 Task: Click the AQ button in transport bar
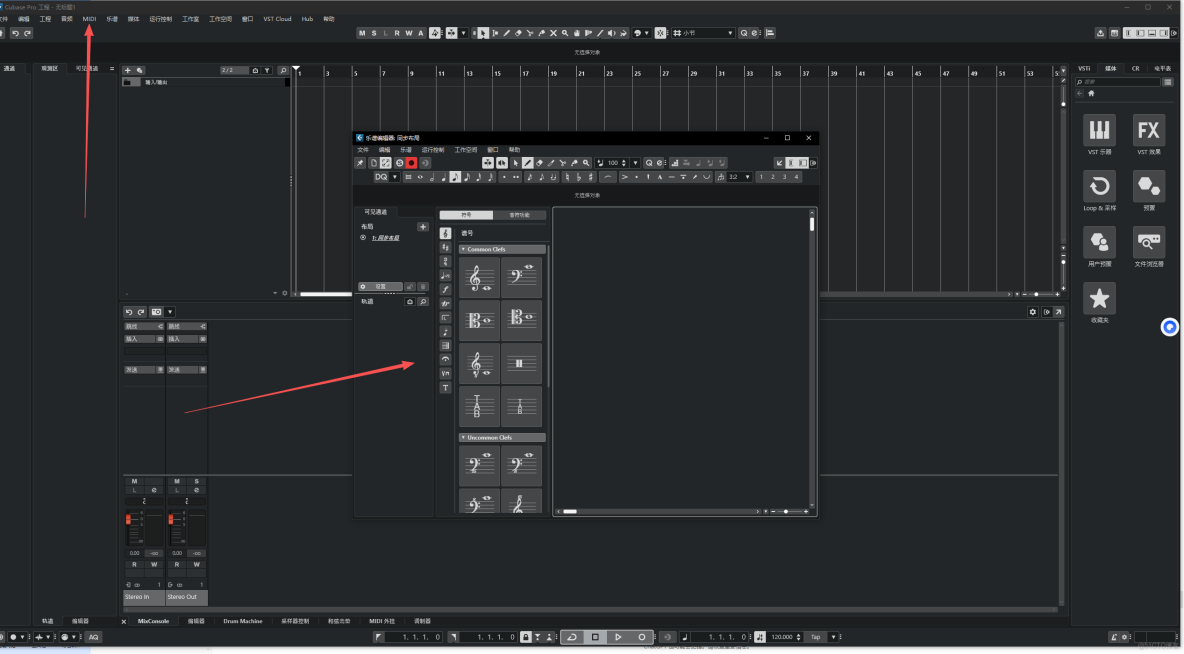coord(93,637)
